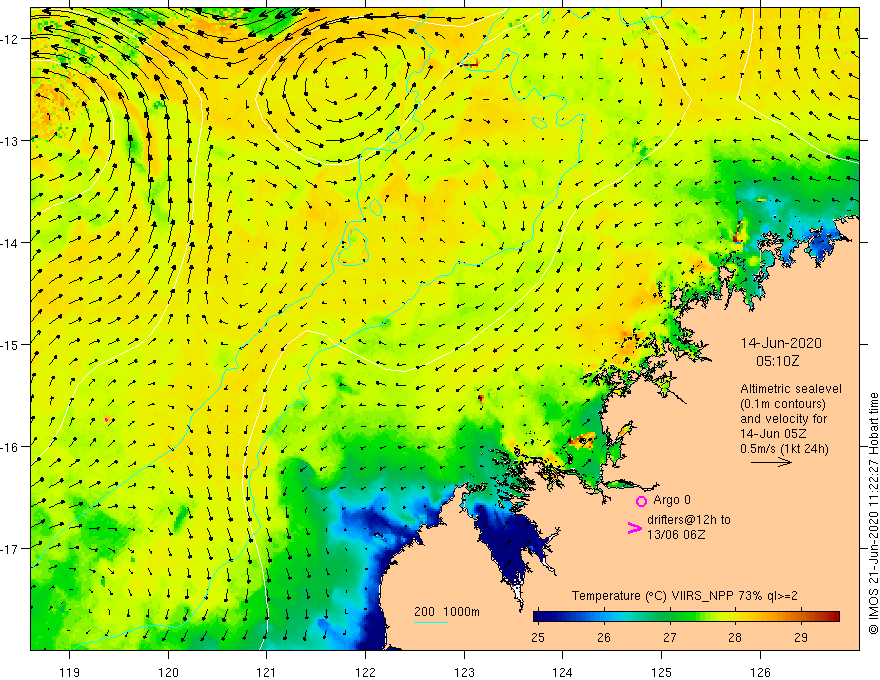Screen dimensions: 880x680
Task: Click the latitude axis label -17
Action: 11,548
